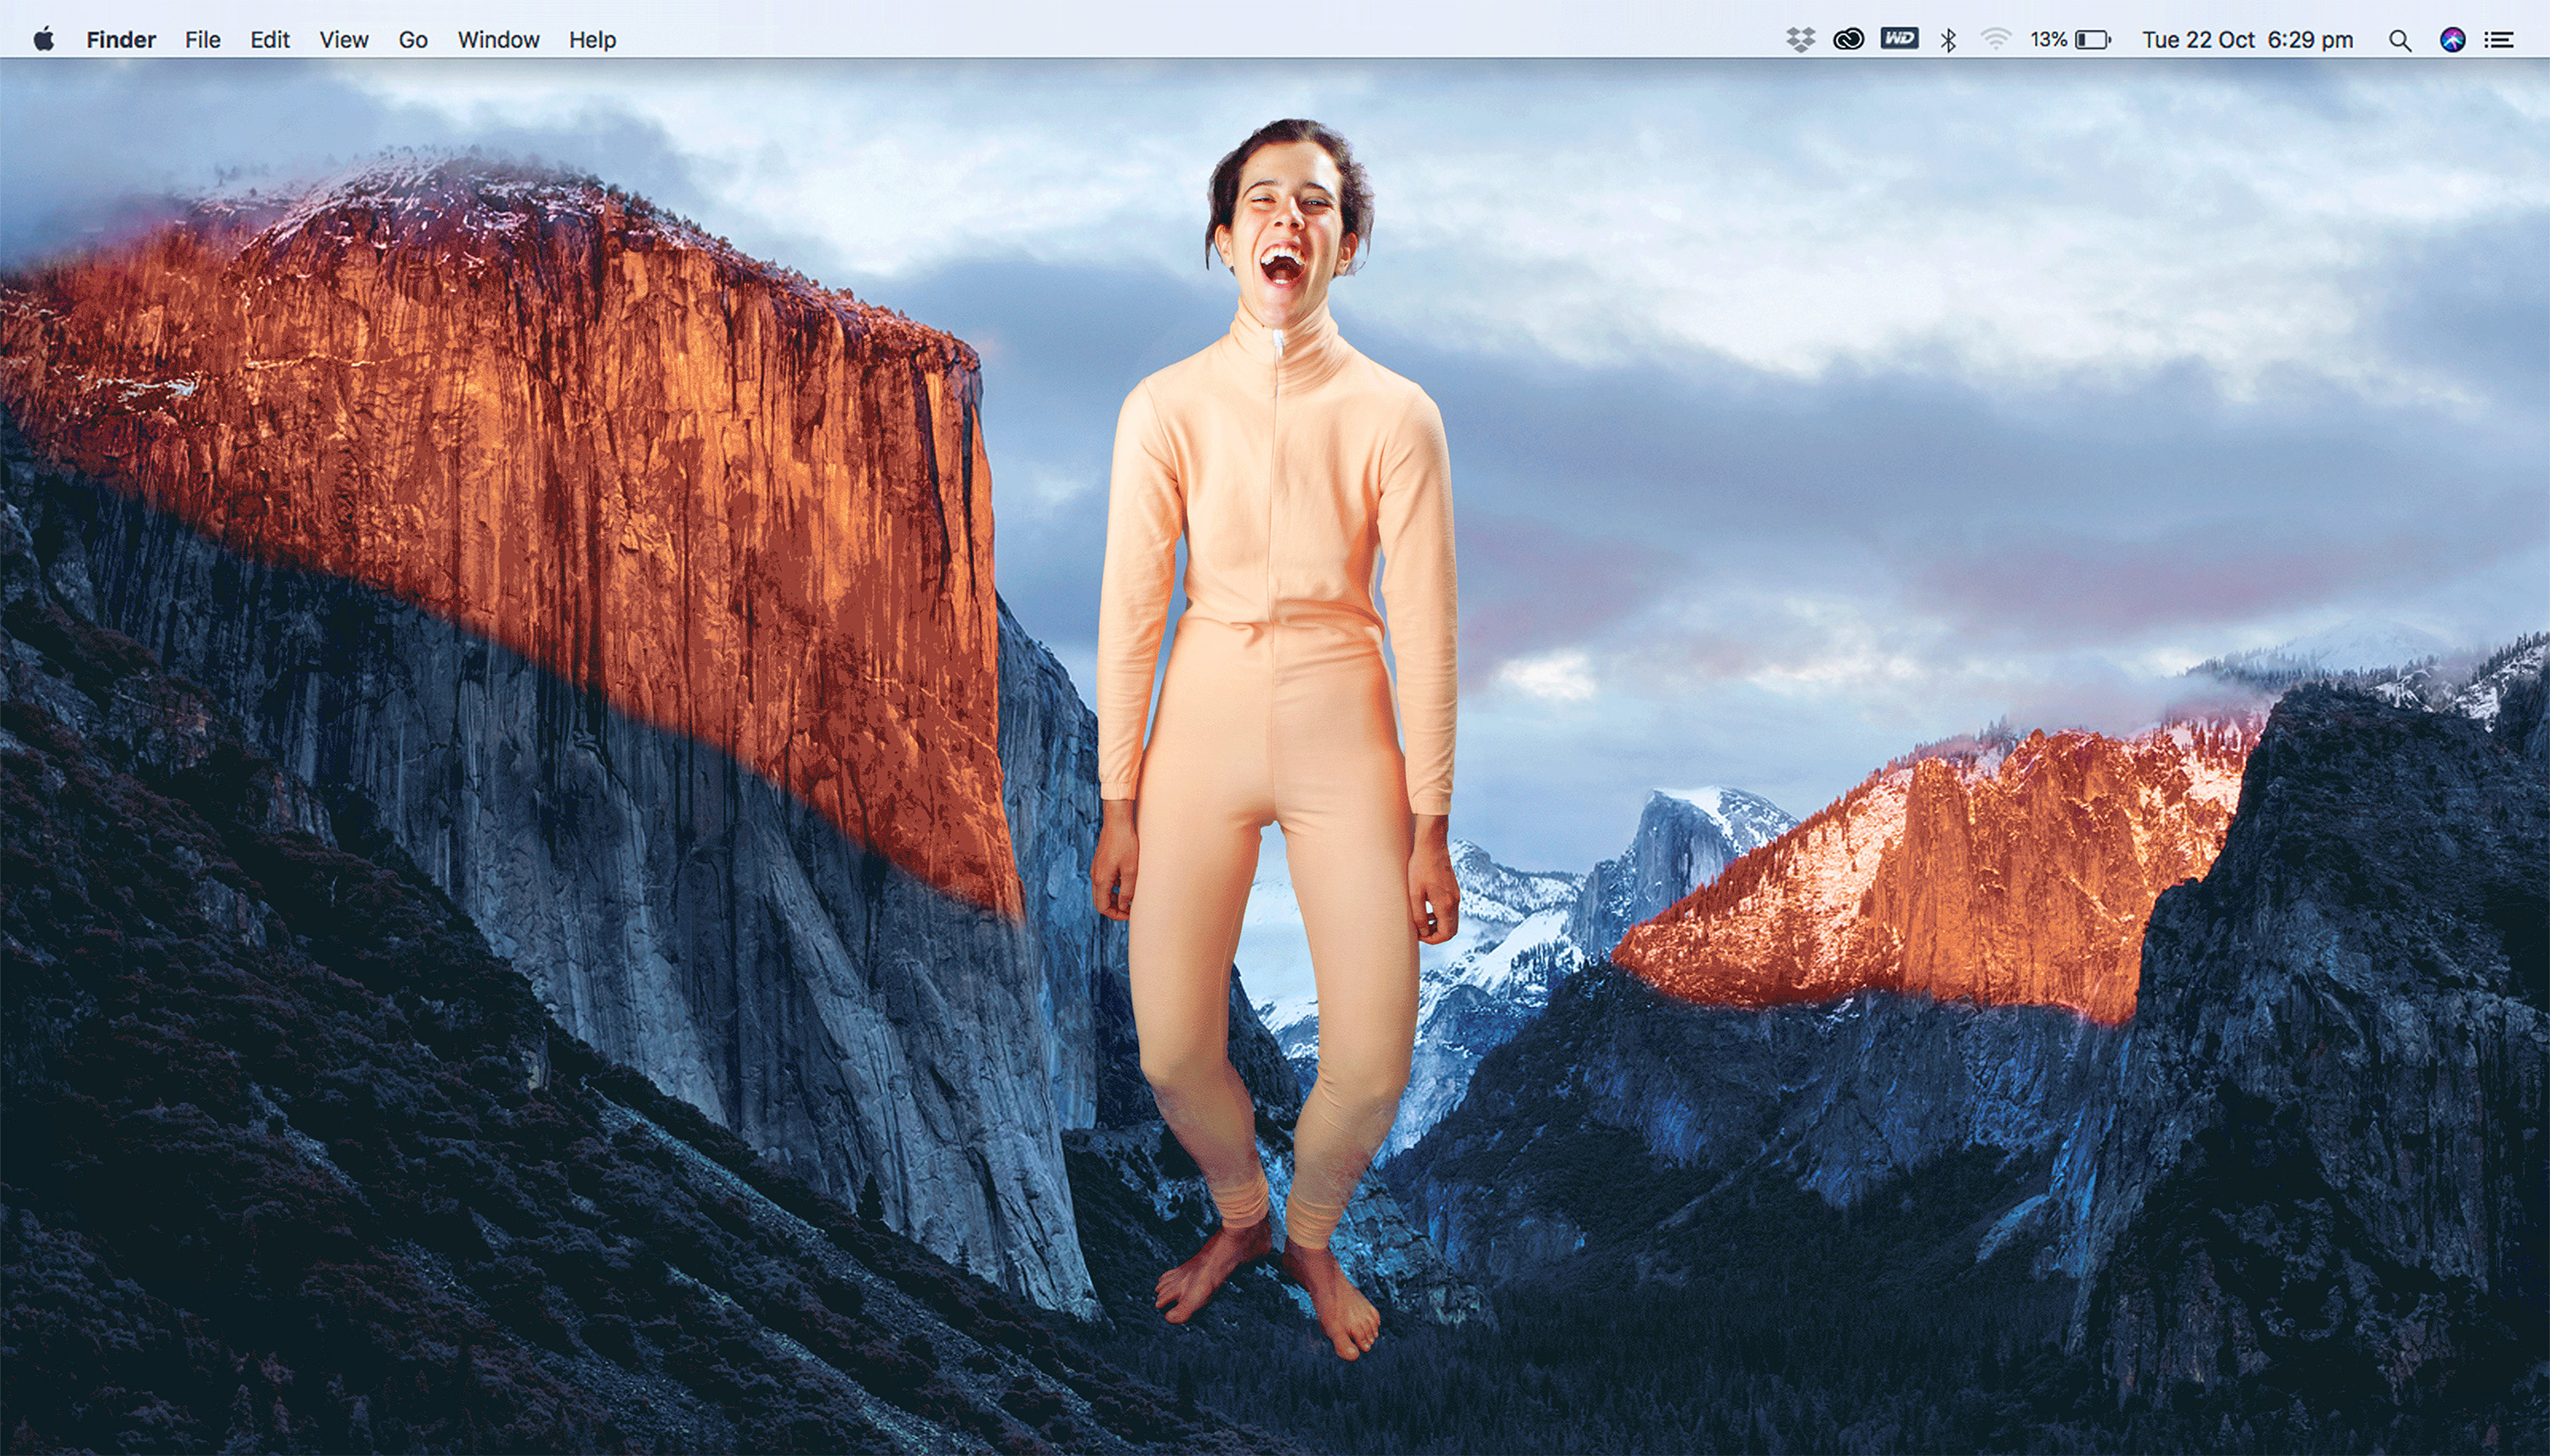Open the Notification Center list icon
The height and width of the screenshot is (1456, 2550).
(2499, 39)
